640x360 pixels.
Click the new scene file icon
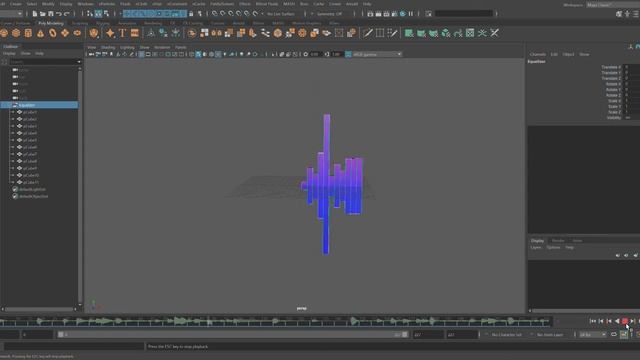coord(35,13)
